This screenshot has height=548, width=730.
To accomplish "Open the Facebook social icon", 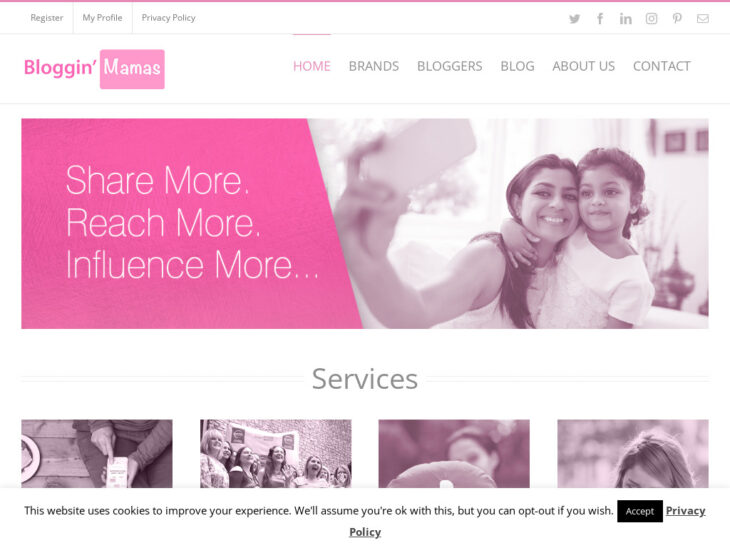I will [x=600, y=19].
